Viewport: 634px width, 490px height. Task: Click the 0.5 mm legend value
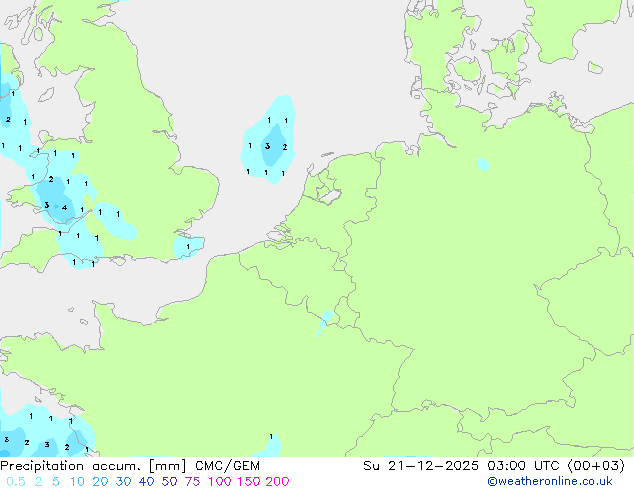(x=16, y=482)
